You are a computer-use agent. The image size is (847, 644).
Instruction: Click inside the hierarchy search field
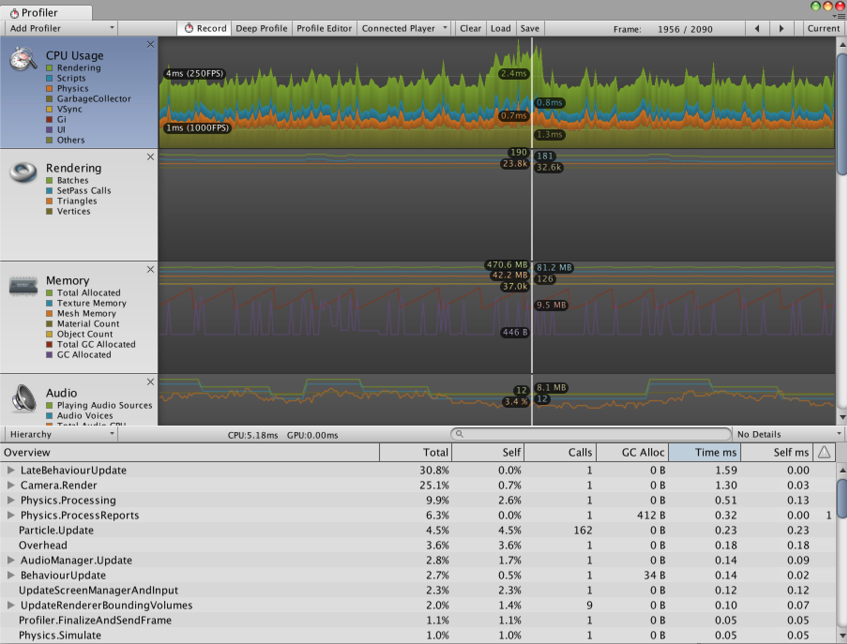[590, 434]
